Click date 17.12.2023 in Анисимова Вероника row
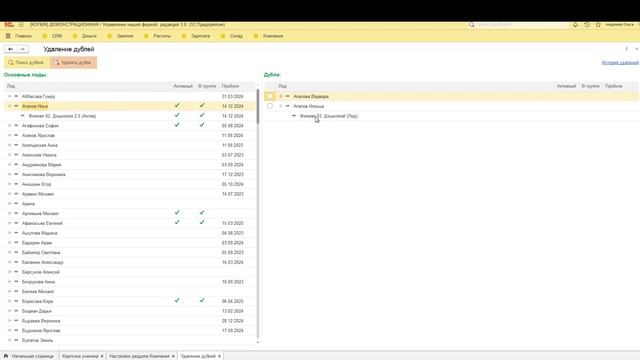This screenshot has height=360, width=640. (x=233, y=175)
